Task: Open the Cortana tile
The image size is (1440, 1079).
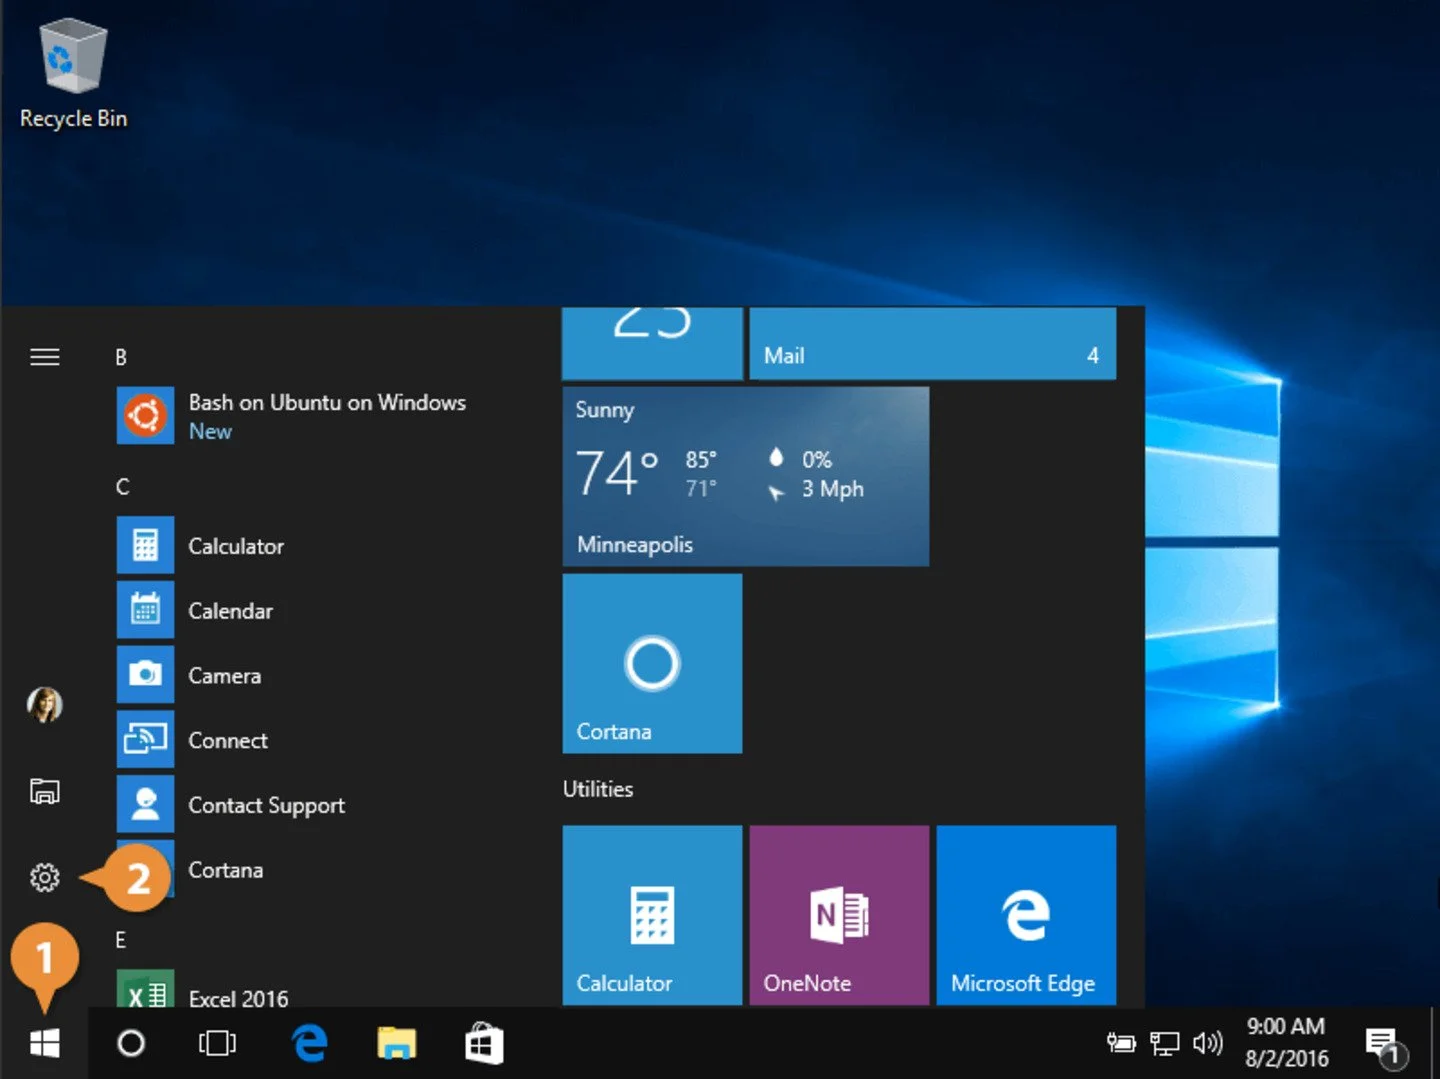Action: click(x=652, y=663)
